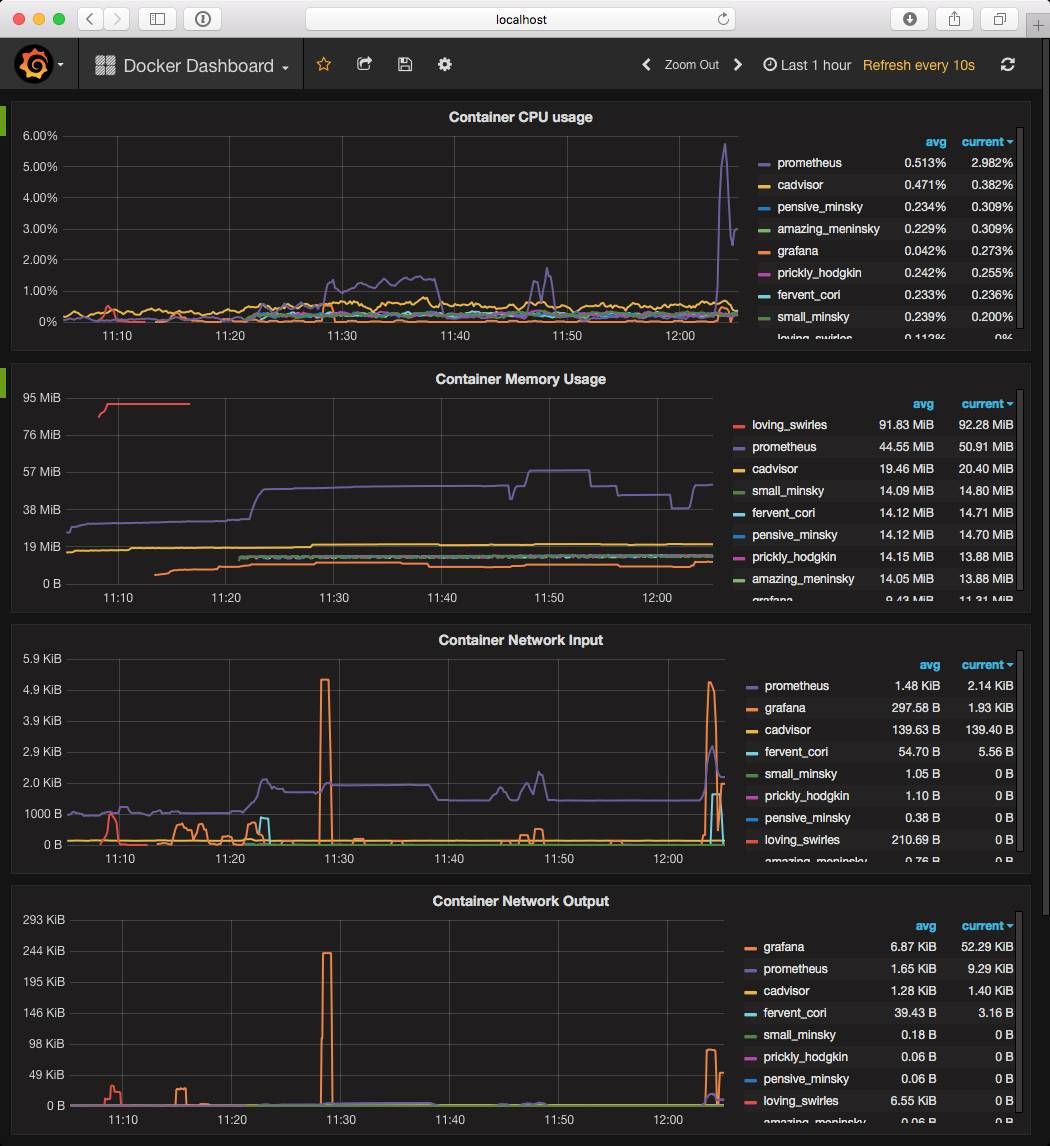This screenshot has width=1050, height=1146.
Task: Open the Last 1 hour time picker
Action: pyautogui.click(x=807, y=65)
